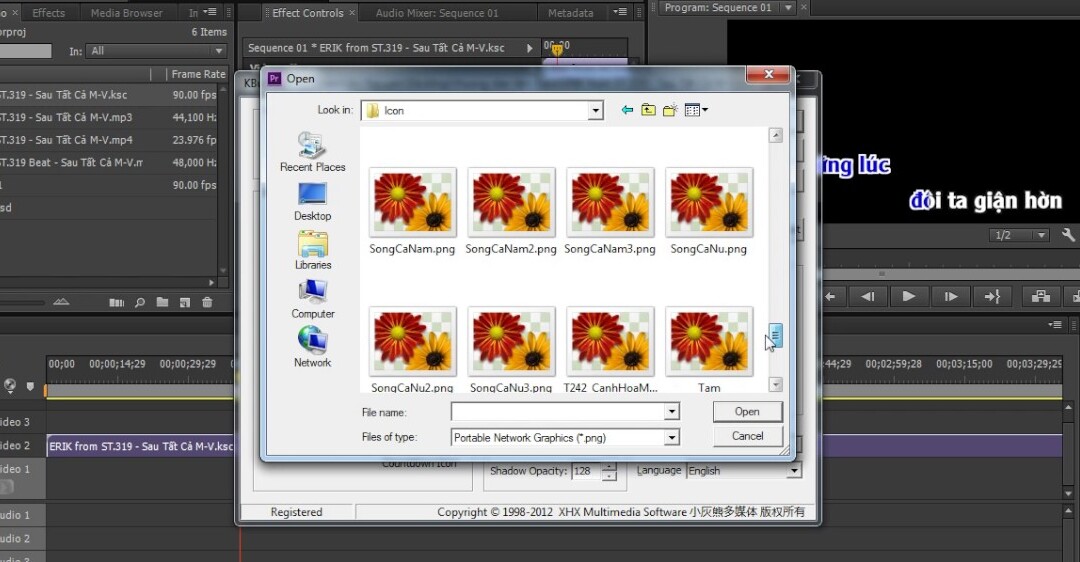Switch to the Media Browser tab
The height and width of the screenshot is (562, 1080).
127,12
